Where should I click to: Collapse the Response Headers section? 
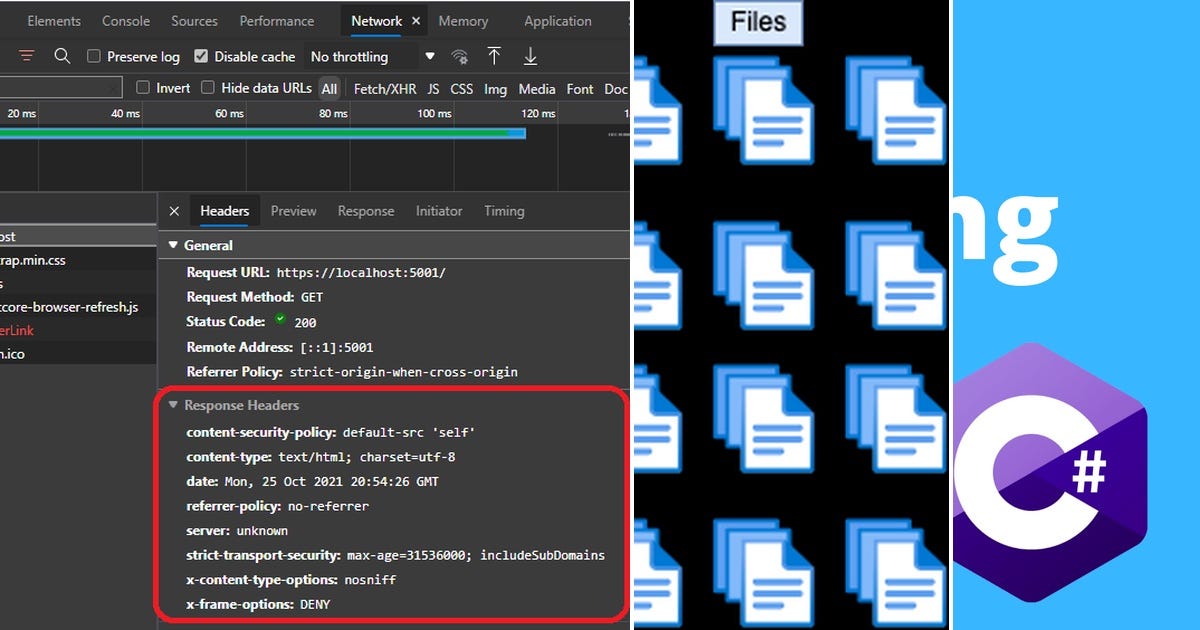pos(172,405)
